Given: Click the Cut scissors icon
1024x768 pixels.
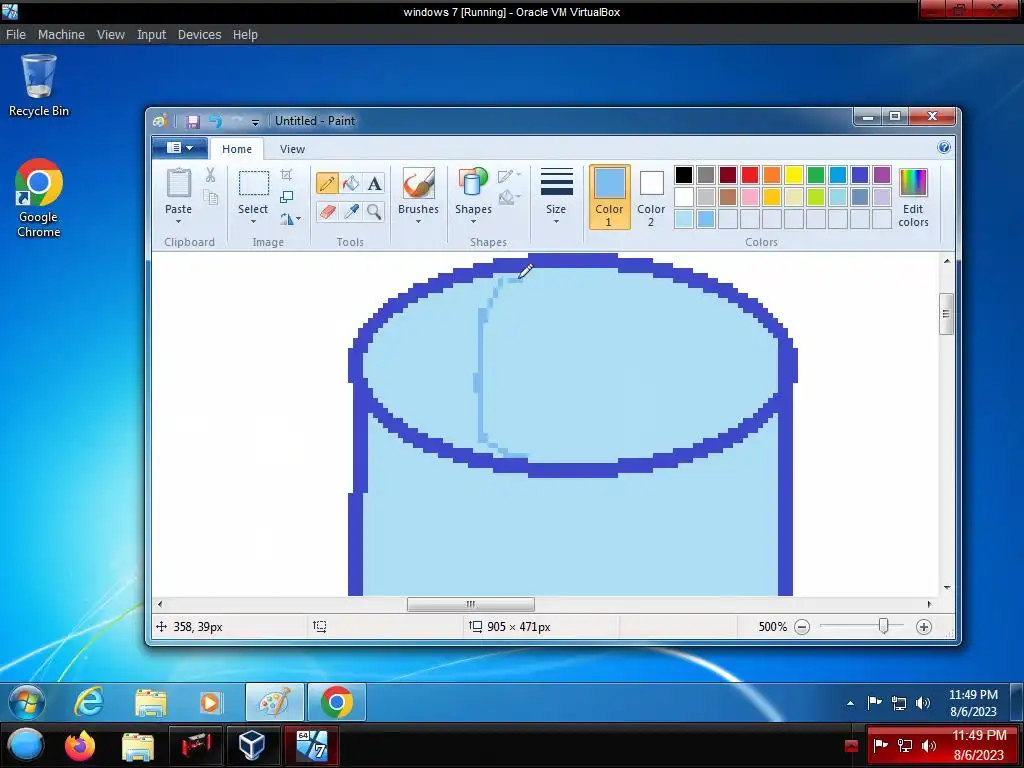Looking at the screenshot, I should [210, 174].
